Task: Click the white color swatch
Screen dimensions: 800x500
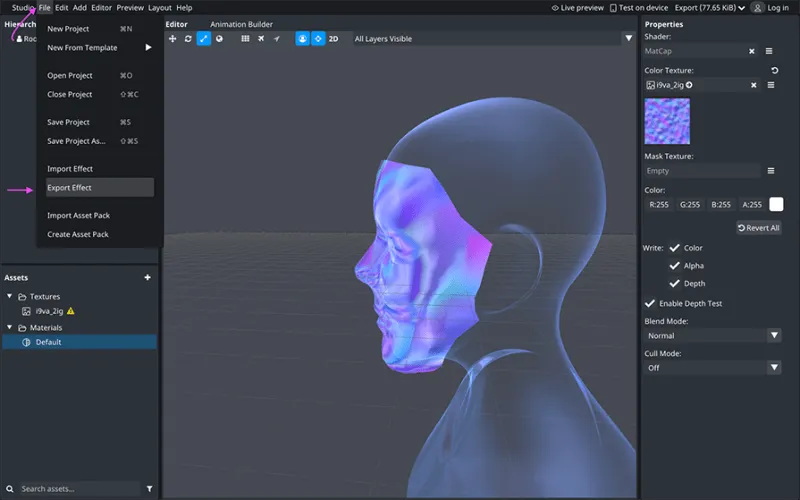Action: [776, 204]
